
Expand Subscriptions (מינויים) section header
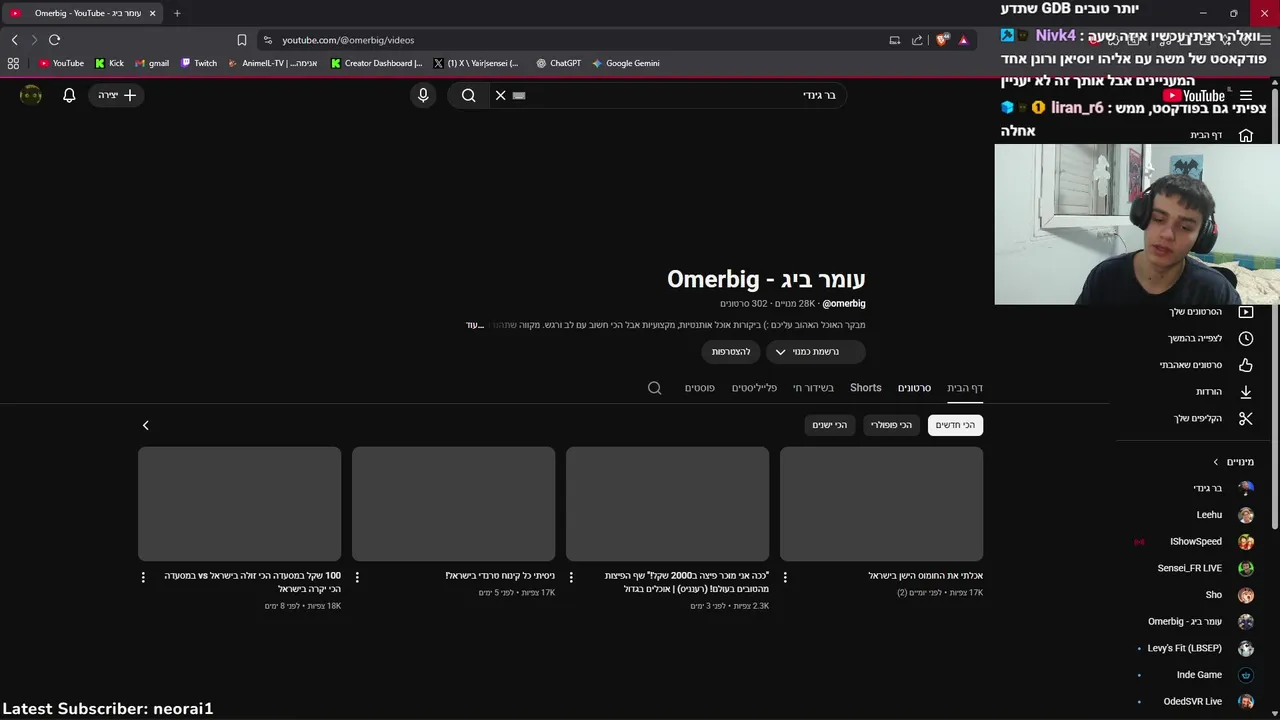click(x=1233, y=462)
